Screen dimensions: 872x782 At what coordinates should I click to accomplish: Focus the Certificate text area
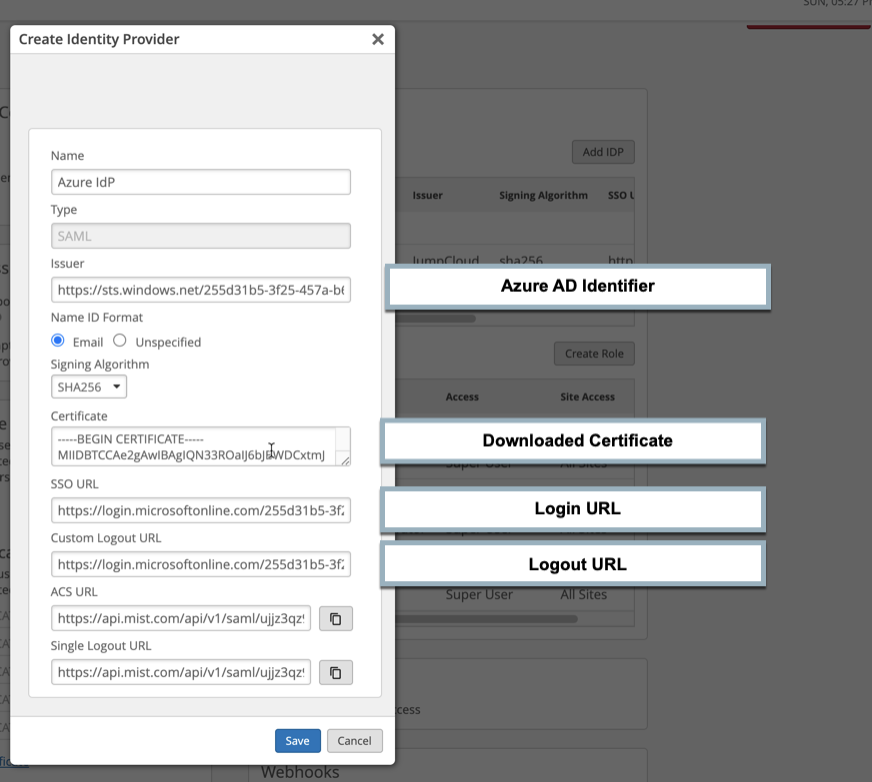195,447
